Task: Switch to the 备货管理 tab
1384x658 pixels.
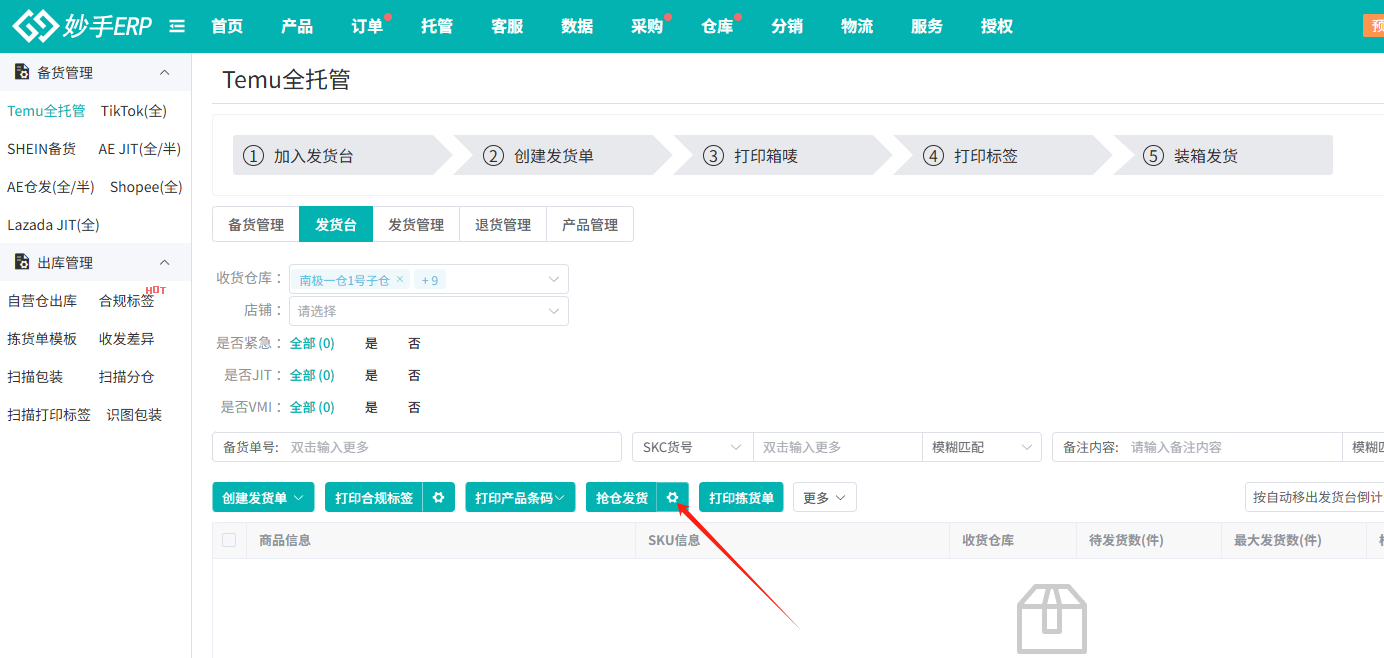Action: click(x=256, y=225)
